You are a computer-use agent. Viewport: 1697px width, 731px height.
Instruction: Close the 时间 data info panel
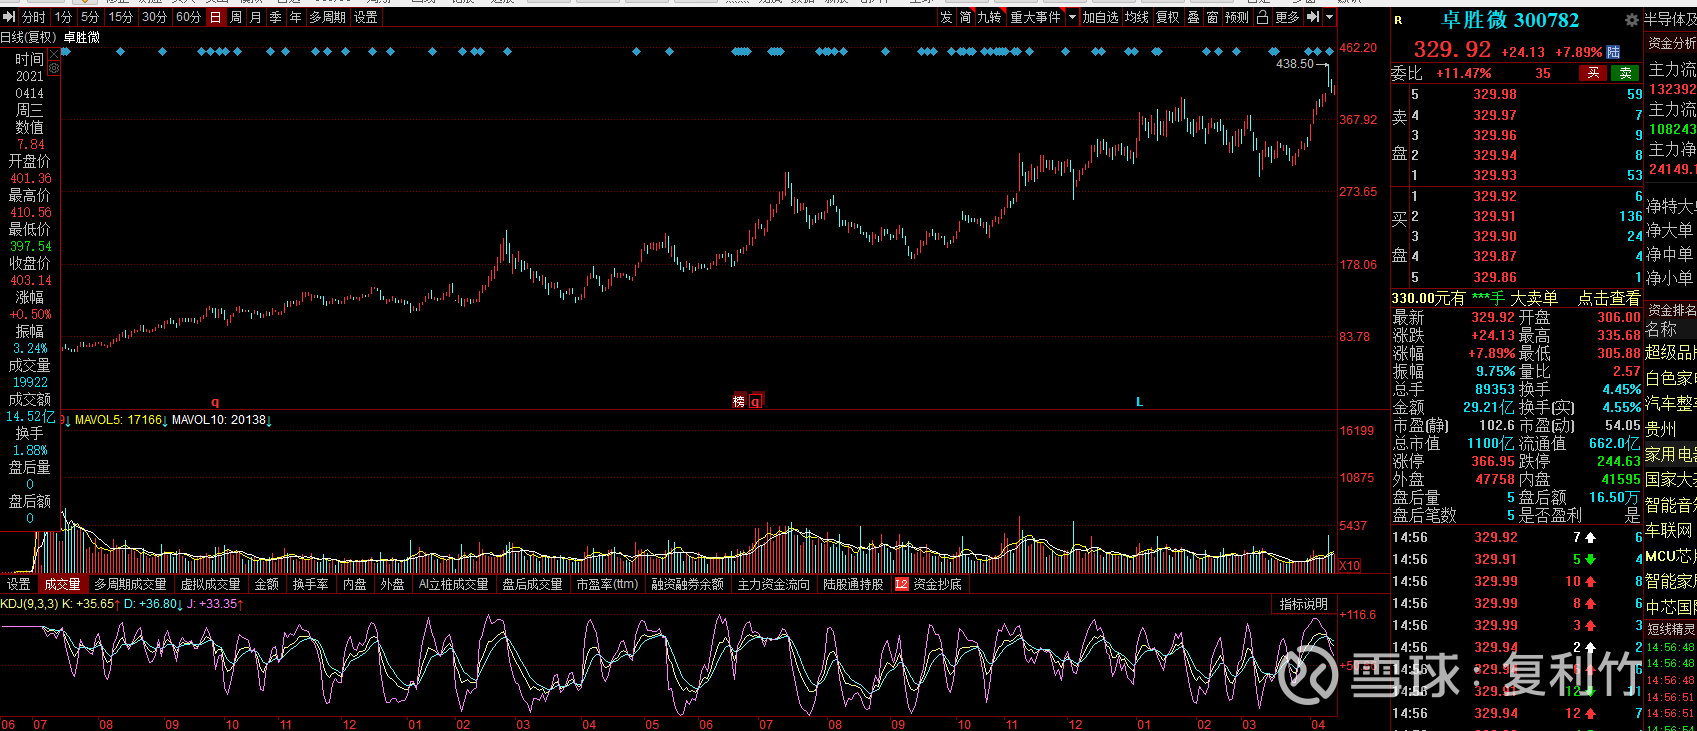click(x=54, y=54)
